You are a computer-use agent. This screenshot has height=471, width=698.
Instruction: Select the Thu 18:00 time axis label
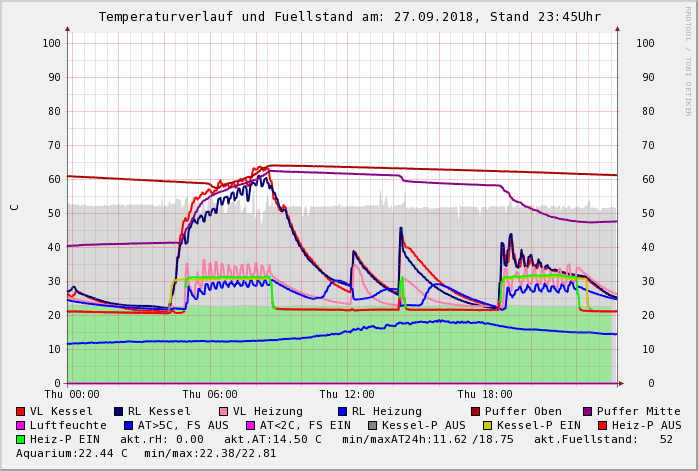485,394
